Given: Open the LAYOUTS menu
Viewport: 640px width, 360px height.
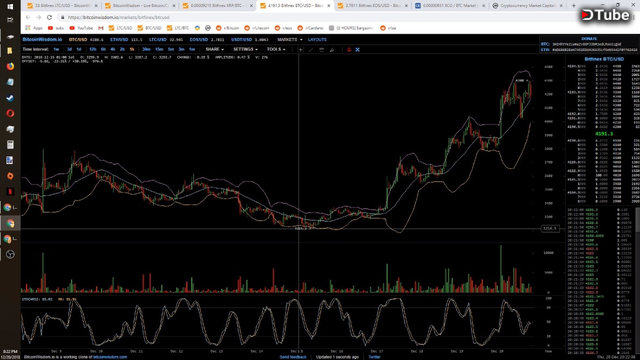Looking at the screenshot, I should [317, 40].
